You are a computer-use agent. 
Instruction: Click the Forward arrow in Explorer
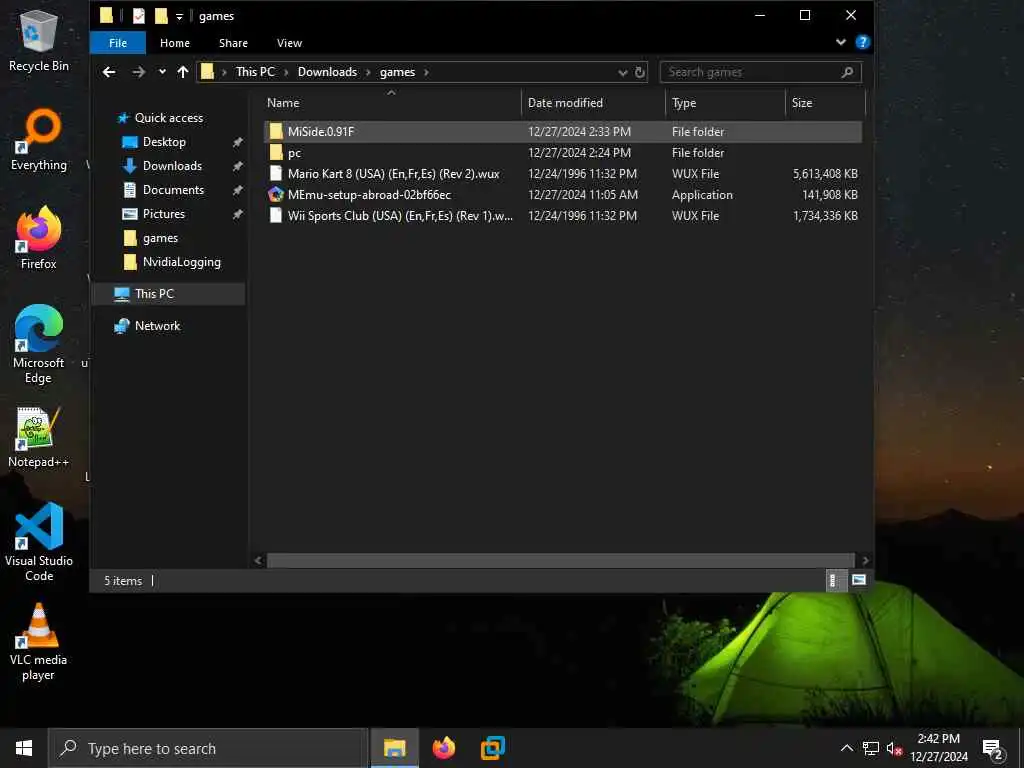[138, 72]
